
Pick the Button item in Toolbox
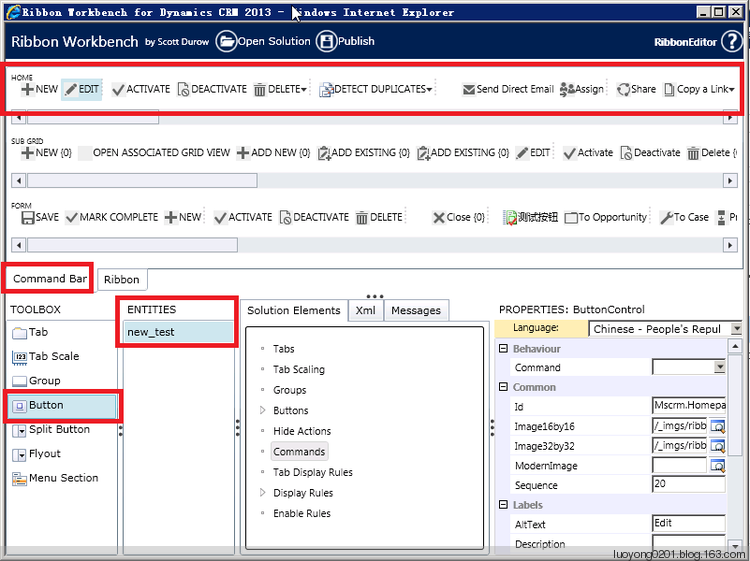(63, 406)
